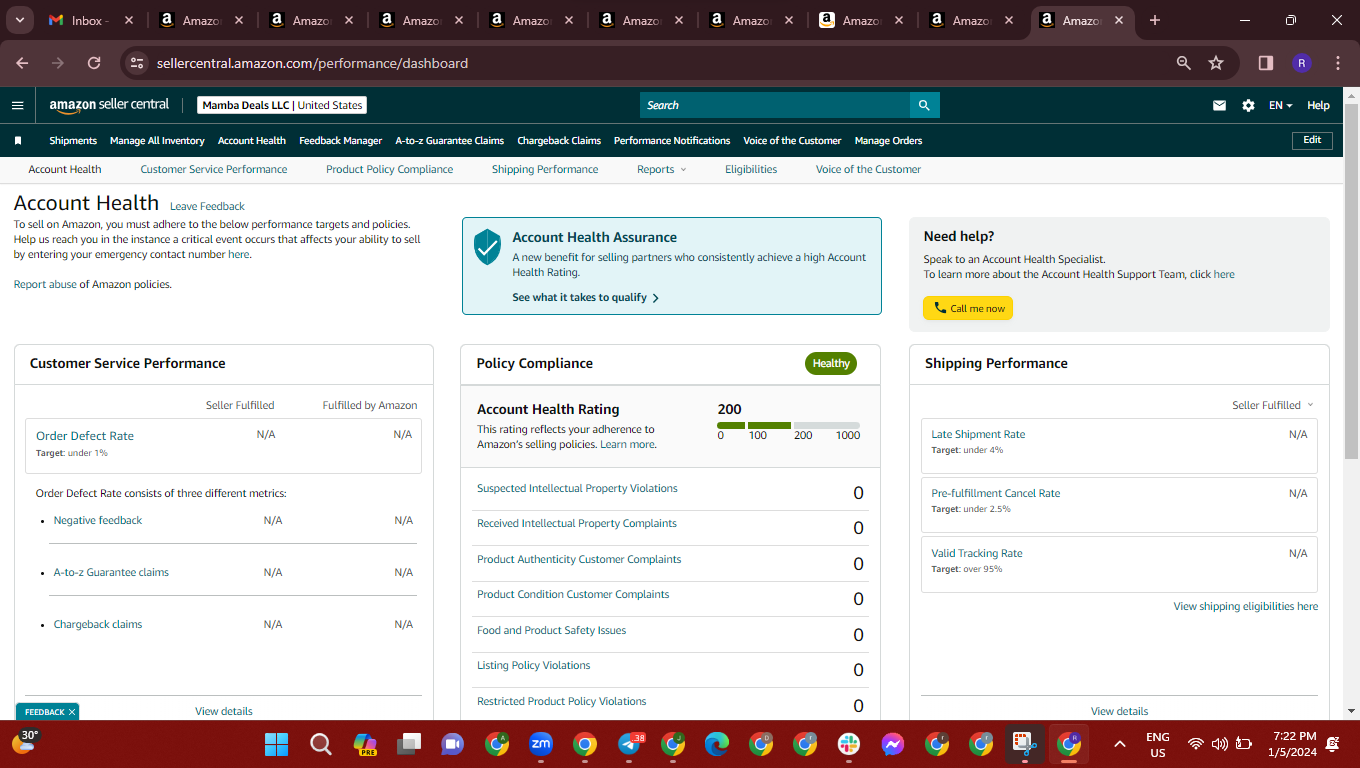The image size is (1360, 768).
Task: Open Microsoft Edge from the taskbar
Action: click(x=717, y=744)
